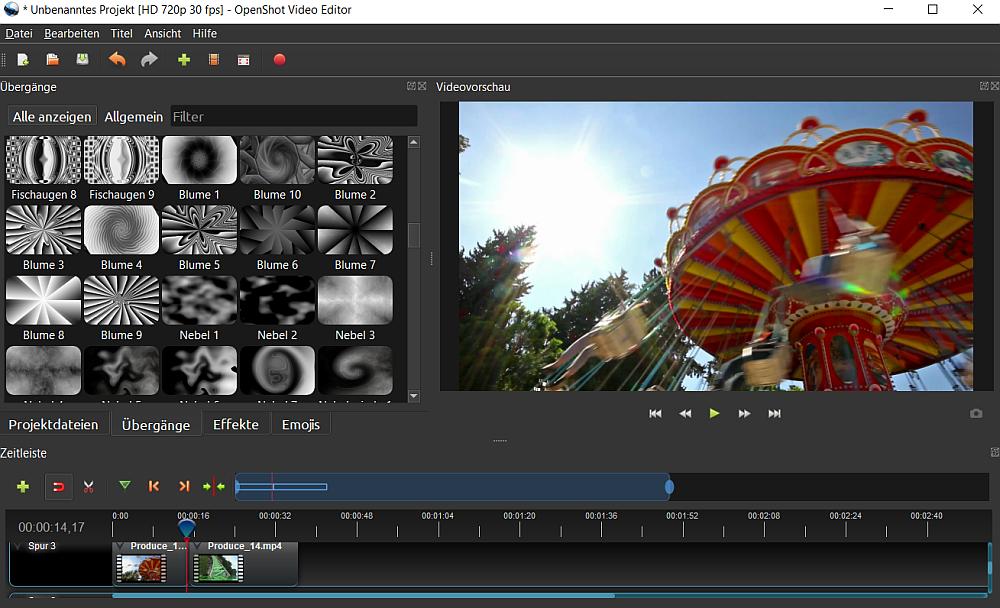Undock the Übergänge panel

coord(411,86)
